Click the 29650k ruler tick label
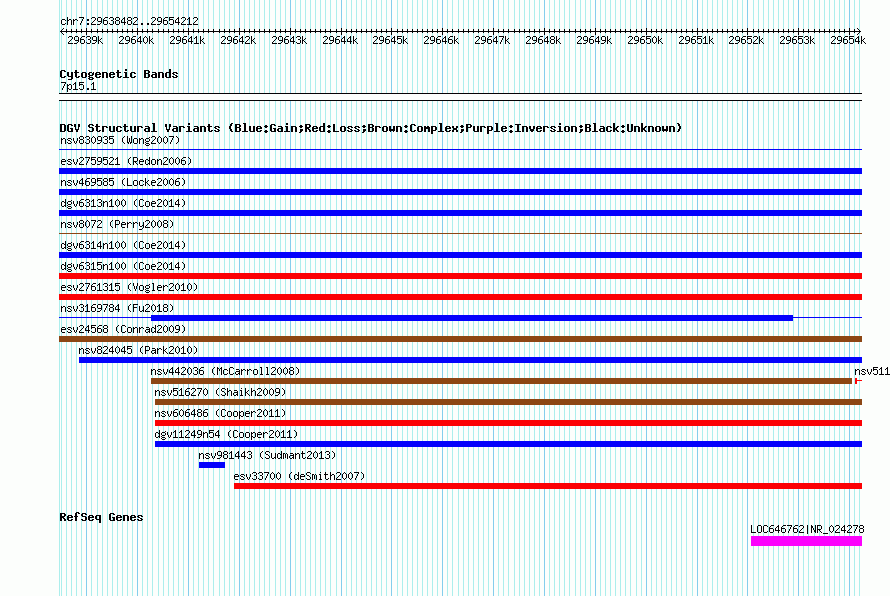This screenshot has width=890, height=596. pos(645,40)
